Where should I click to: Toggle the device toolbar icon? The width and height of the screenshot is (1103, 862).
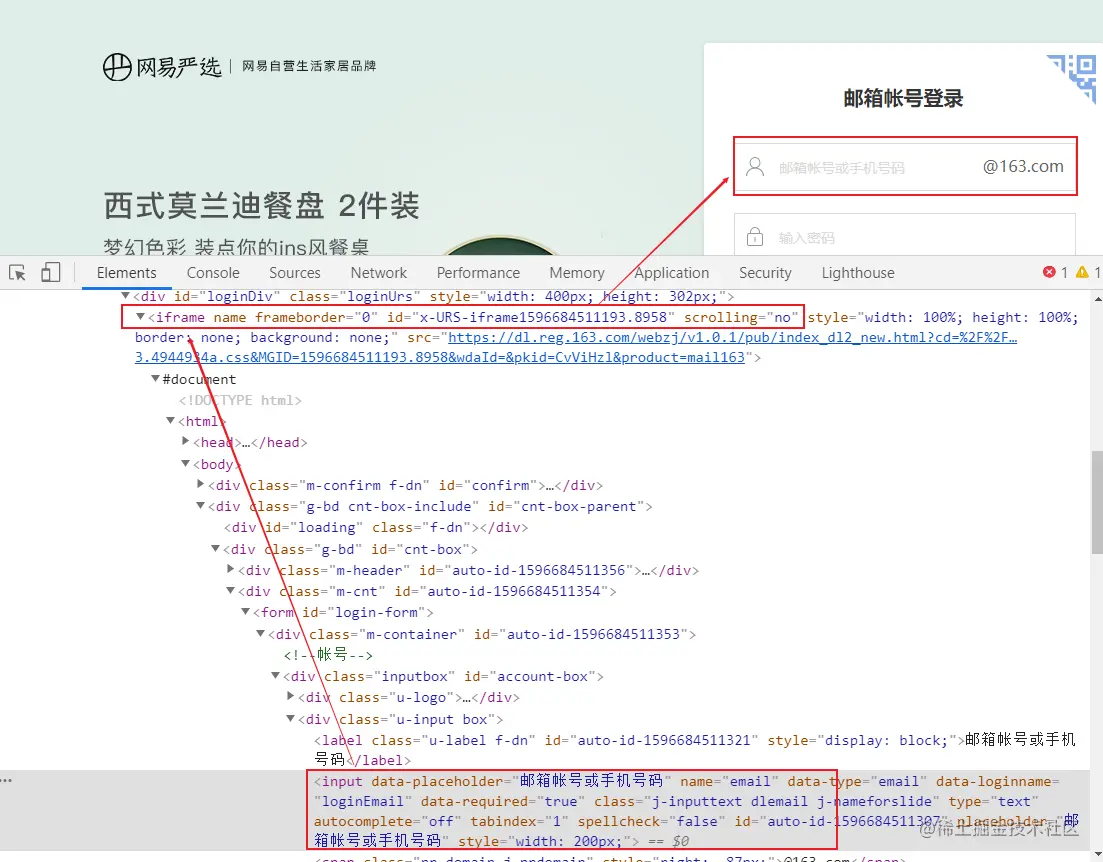click(x=51, y=272)
